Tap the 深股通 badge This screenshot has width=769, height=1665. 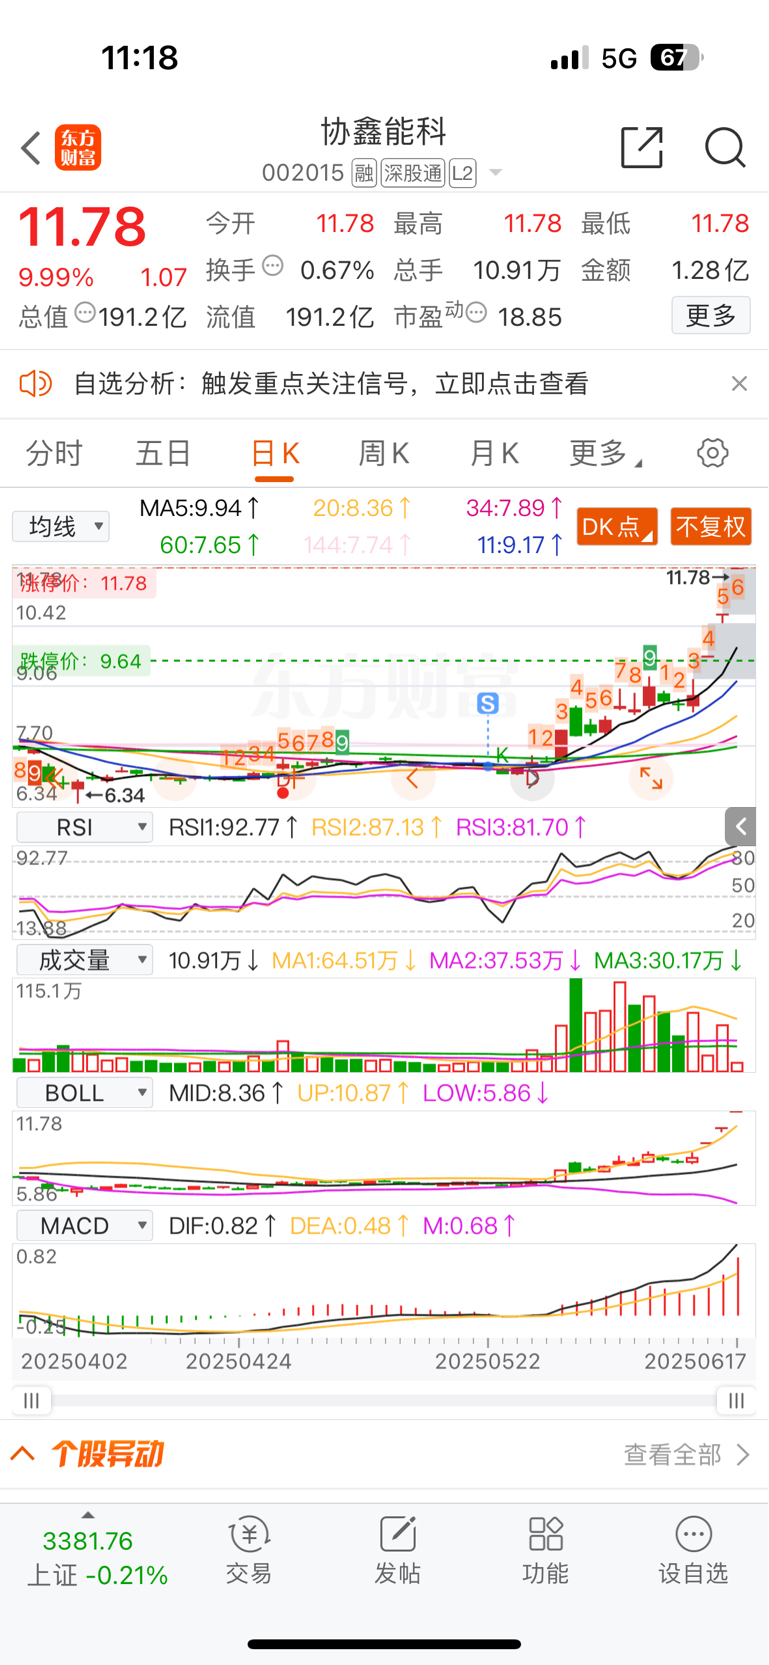(x=413, y=174)
